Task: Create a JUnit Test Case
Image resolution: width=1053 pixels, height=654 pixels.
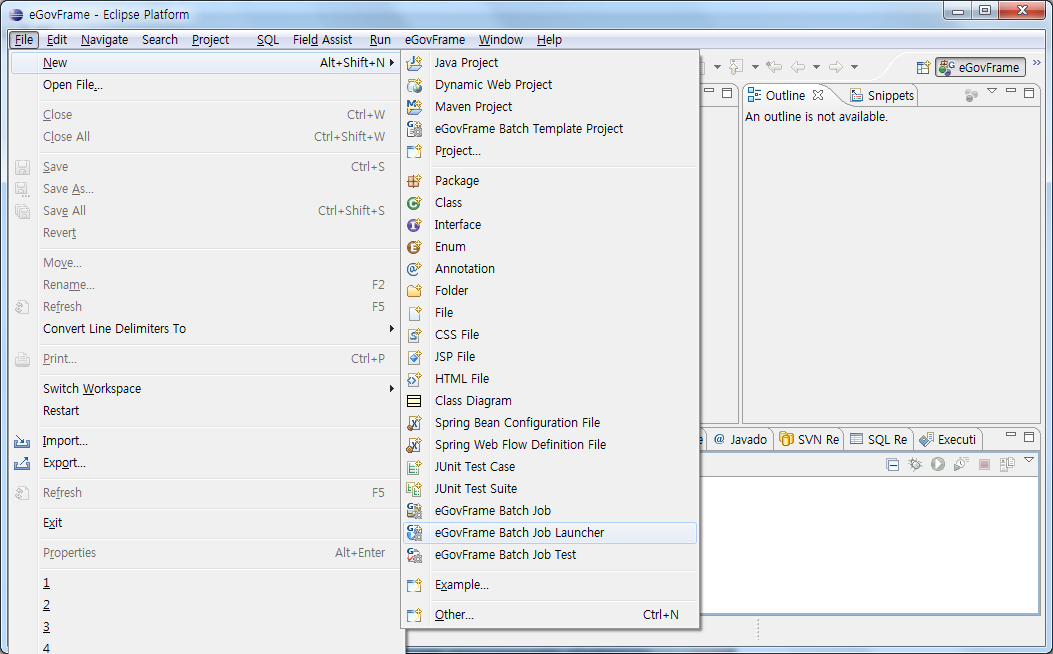Action: [x=474, y=467]
